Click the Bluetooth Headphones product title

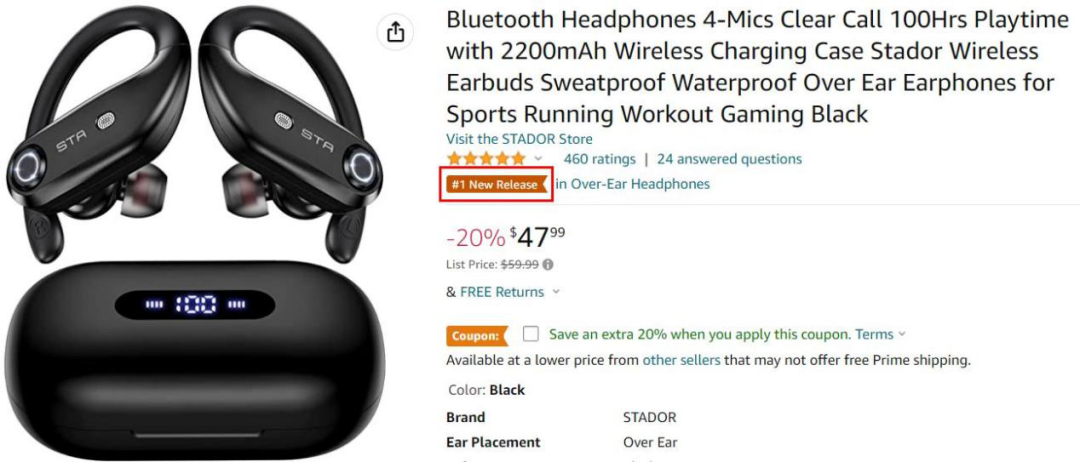[757, 67]
